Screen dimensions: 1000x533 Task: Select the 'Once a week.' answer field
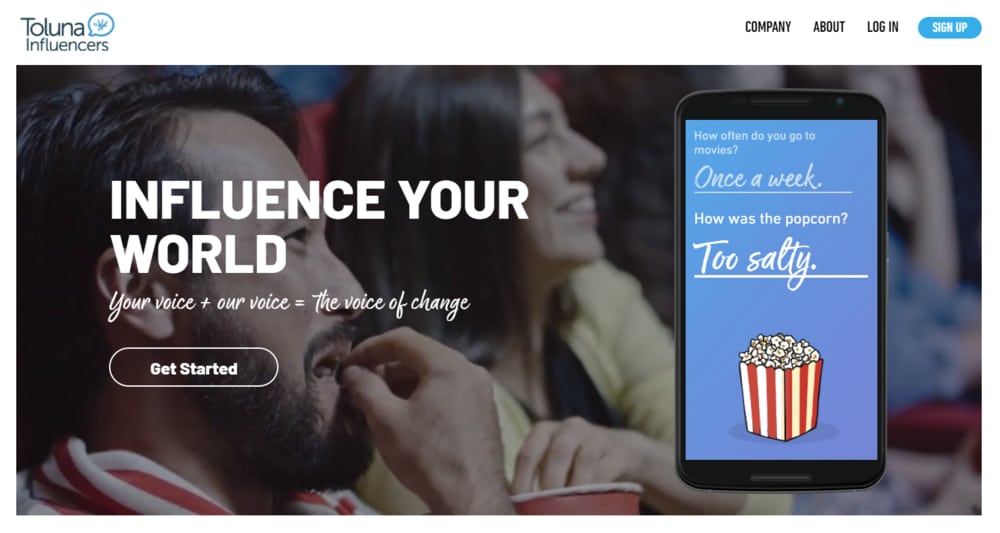coord(772,177)
